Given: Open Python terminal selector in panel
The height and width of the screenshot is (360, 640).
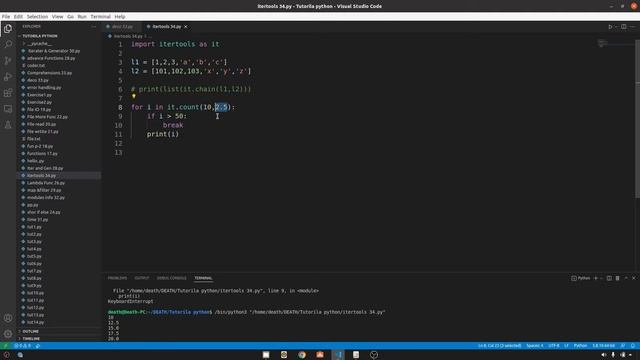Looking at the screenshot, I should point(581,278).
